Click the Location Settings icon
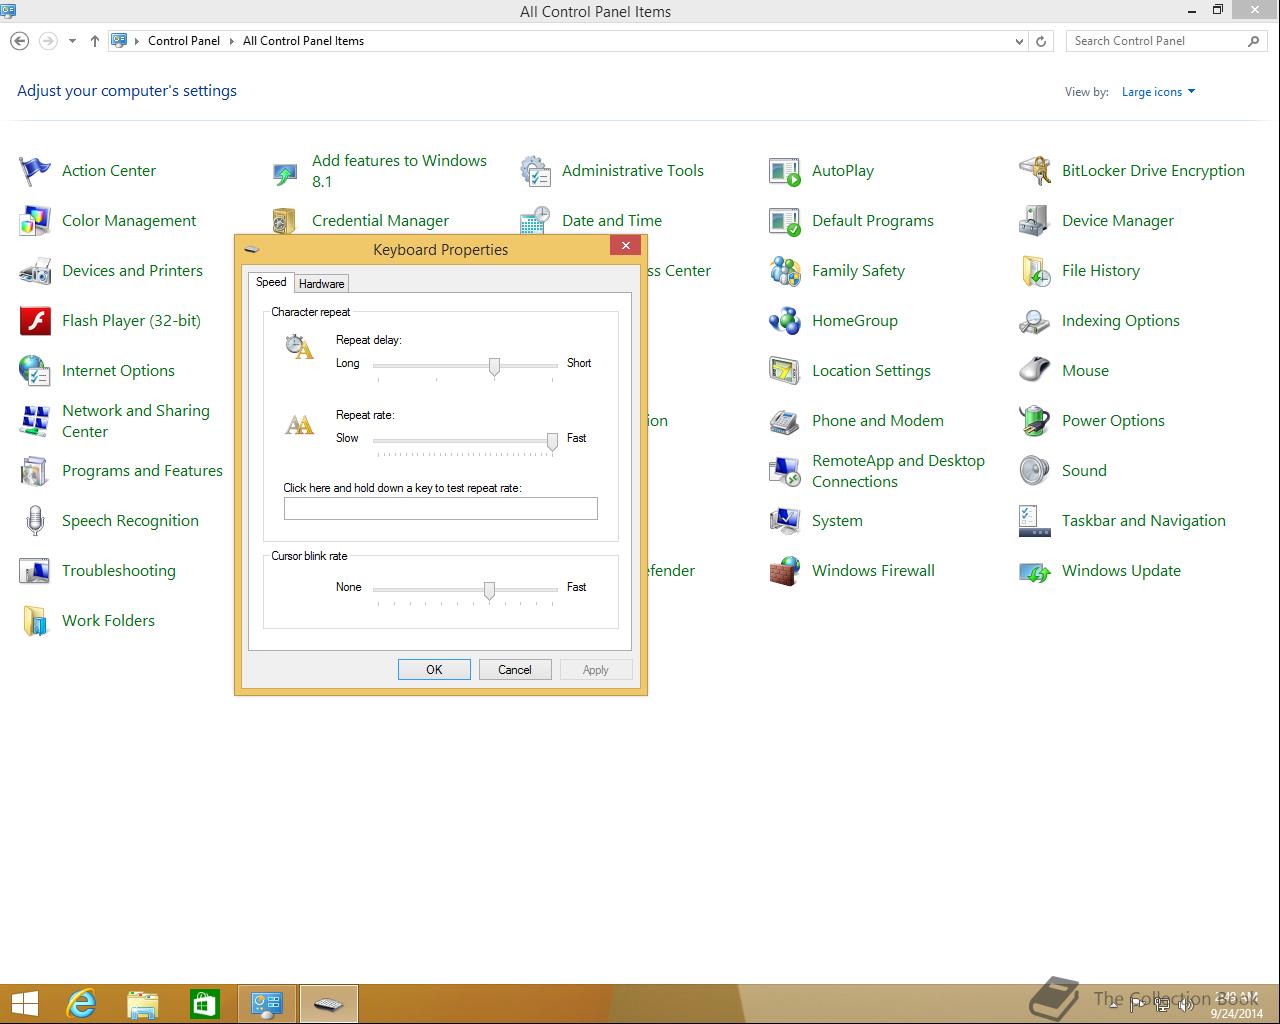The width and height of the screenshot is (1280, 1024). (785, 371)
